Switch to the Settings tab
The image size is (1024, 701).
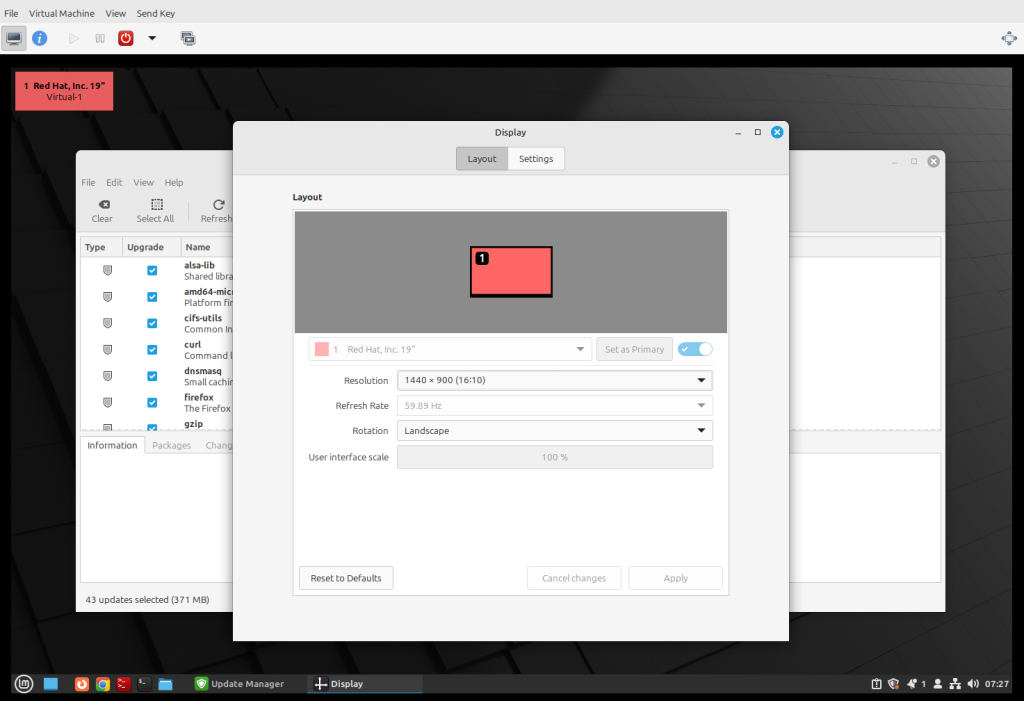point(536,159)
